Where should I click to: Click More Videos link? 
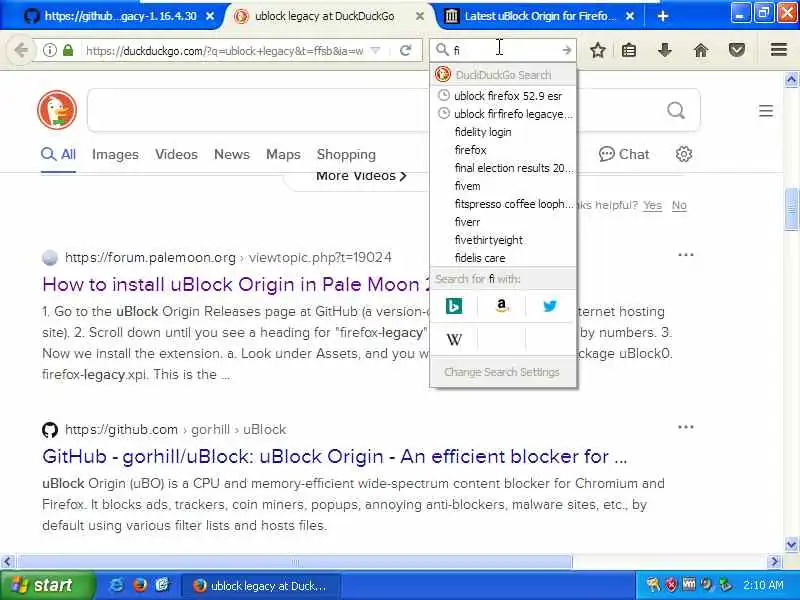pyautogui.click(x=361, y=176)
